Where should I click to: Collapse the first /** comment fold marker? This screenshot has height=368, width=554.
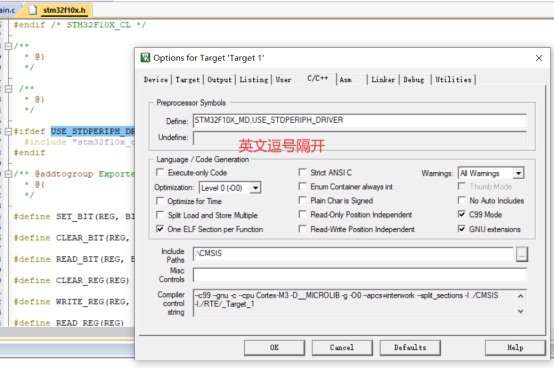point(8,46)
